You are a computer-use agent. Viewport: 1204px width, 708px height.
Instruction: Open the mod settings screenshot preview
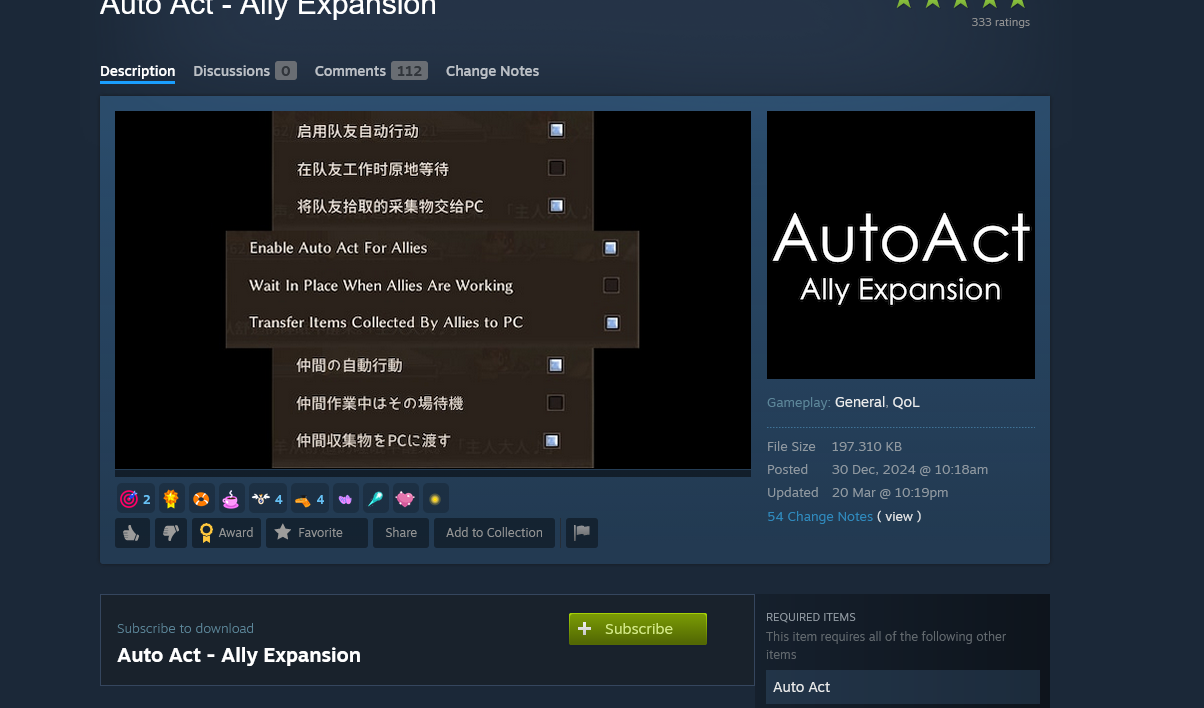tap(433, 290)
